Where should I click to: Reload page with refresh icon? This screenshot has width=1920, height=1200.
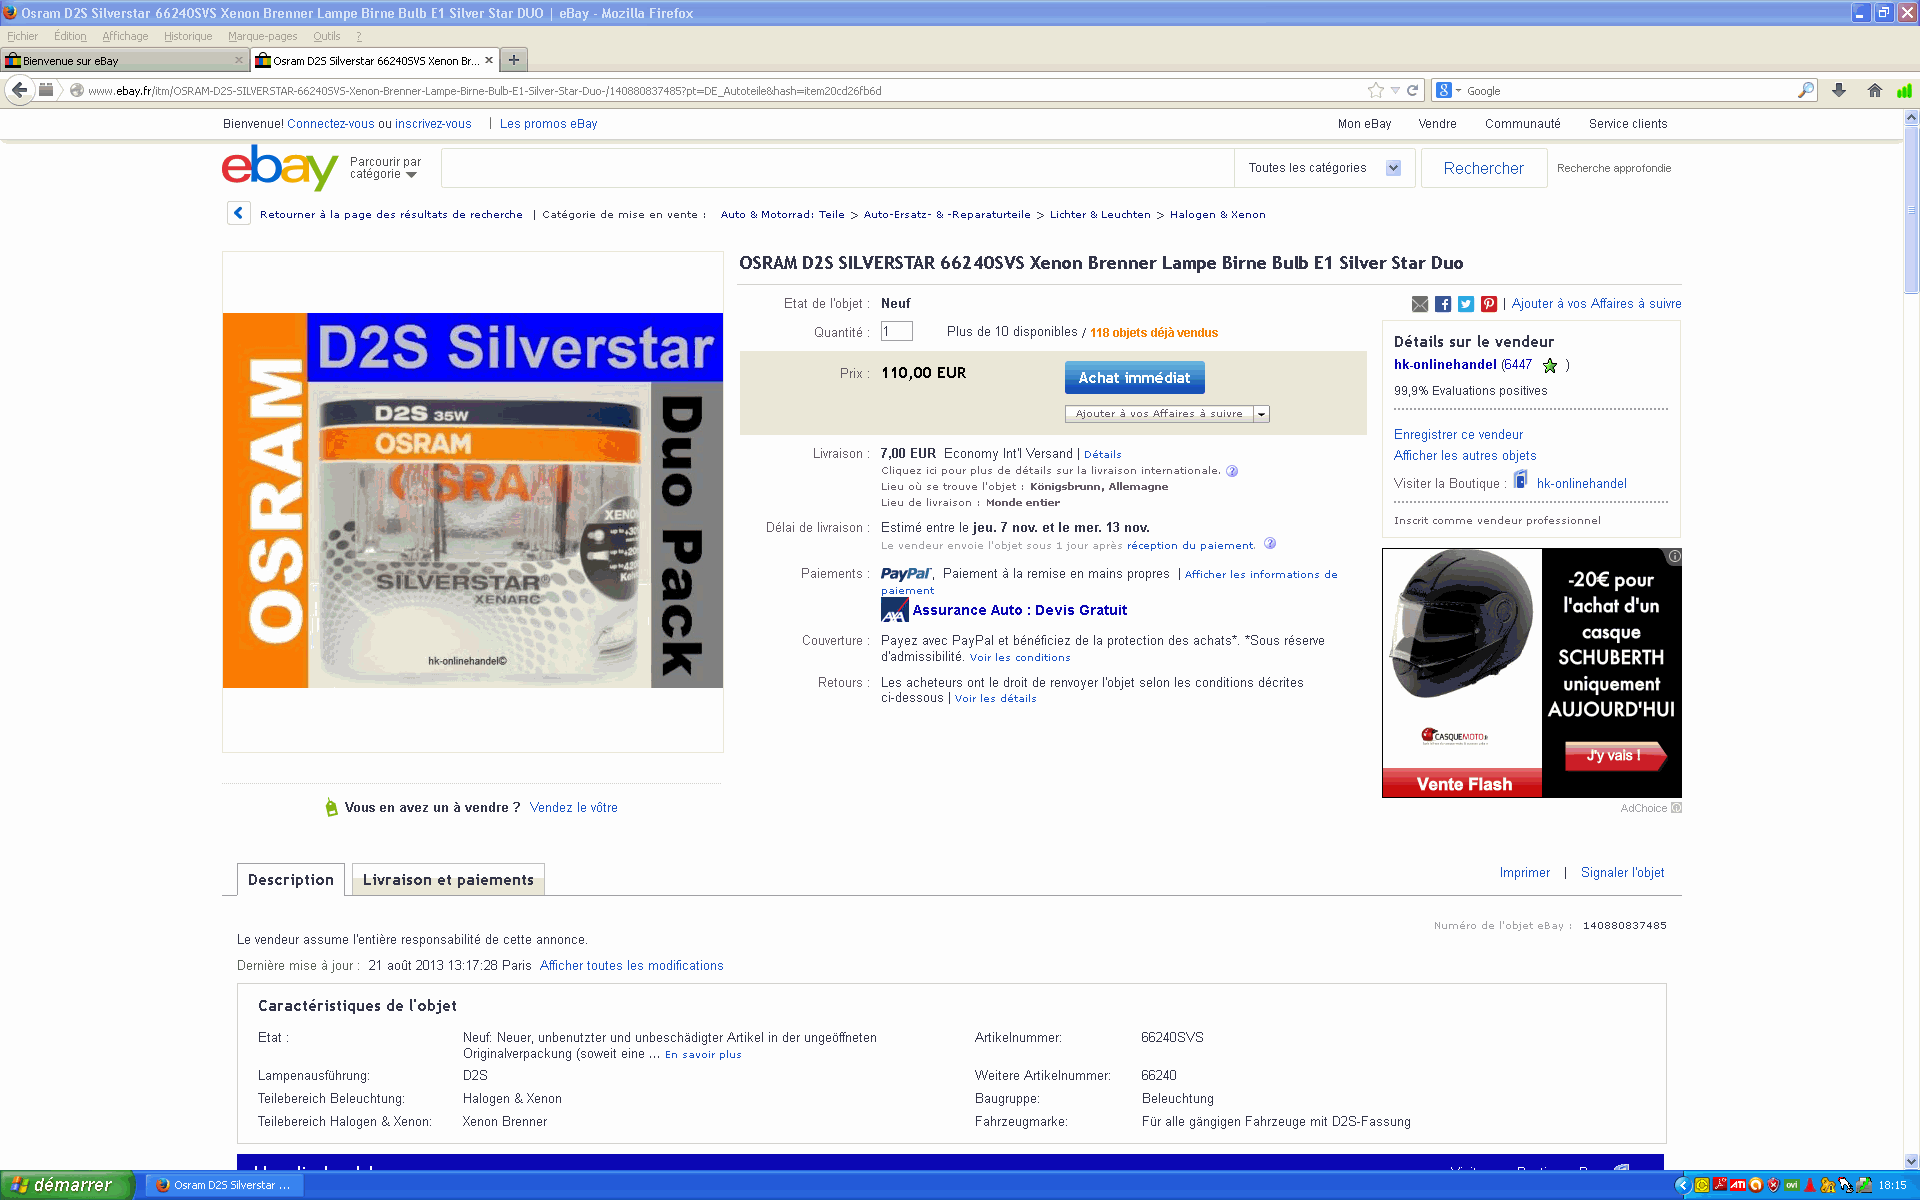[x=1413, y=90]
